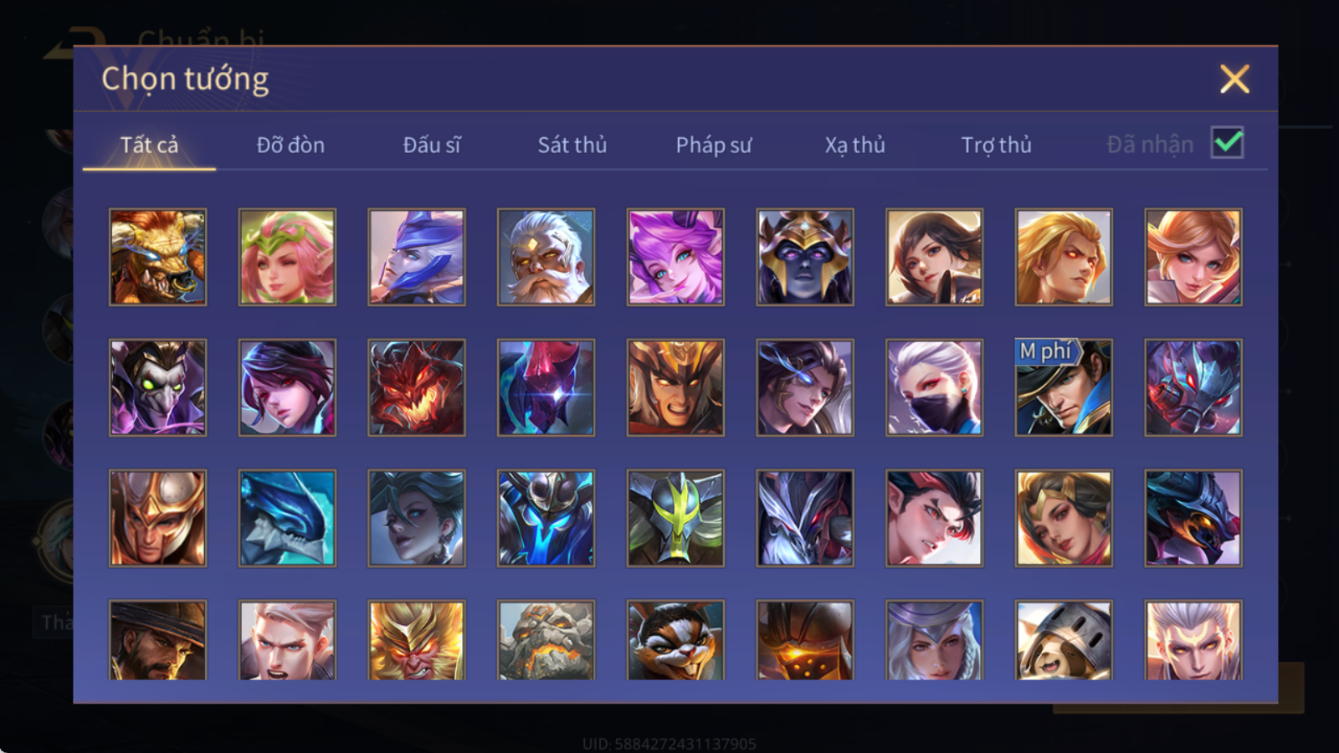
Task: Select the golden monkey king hero
Action: [x=416, y=640]
